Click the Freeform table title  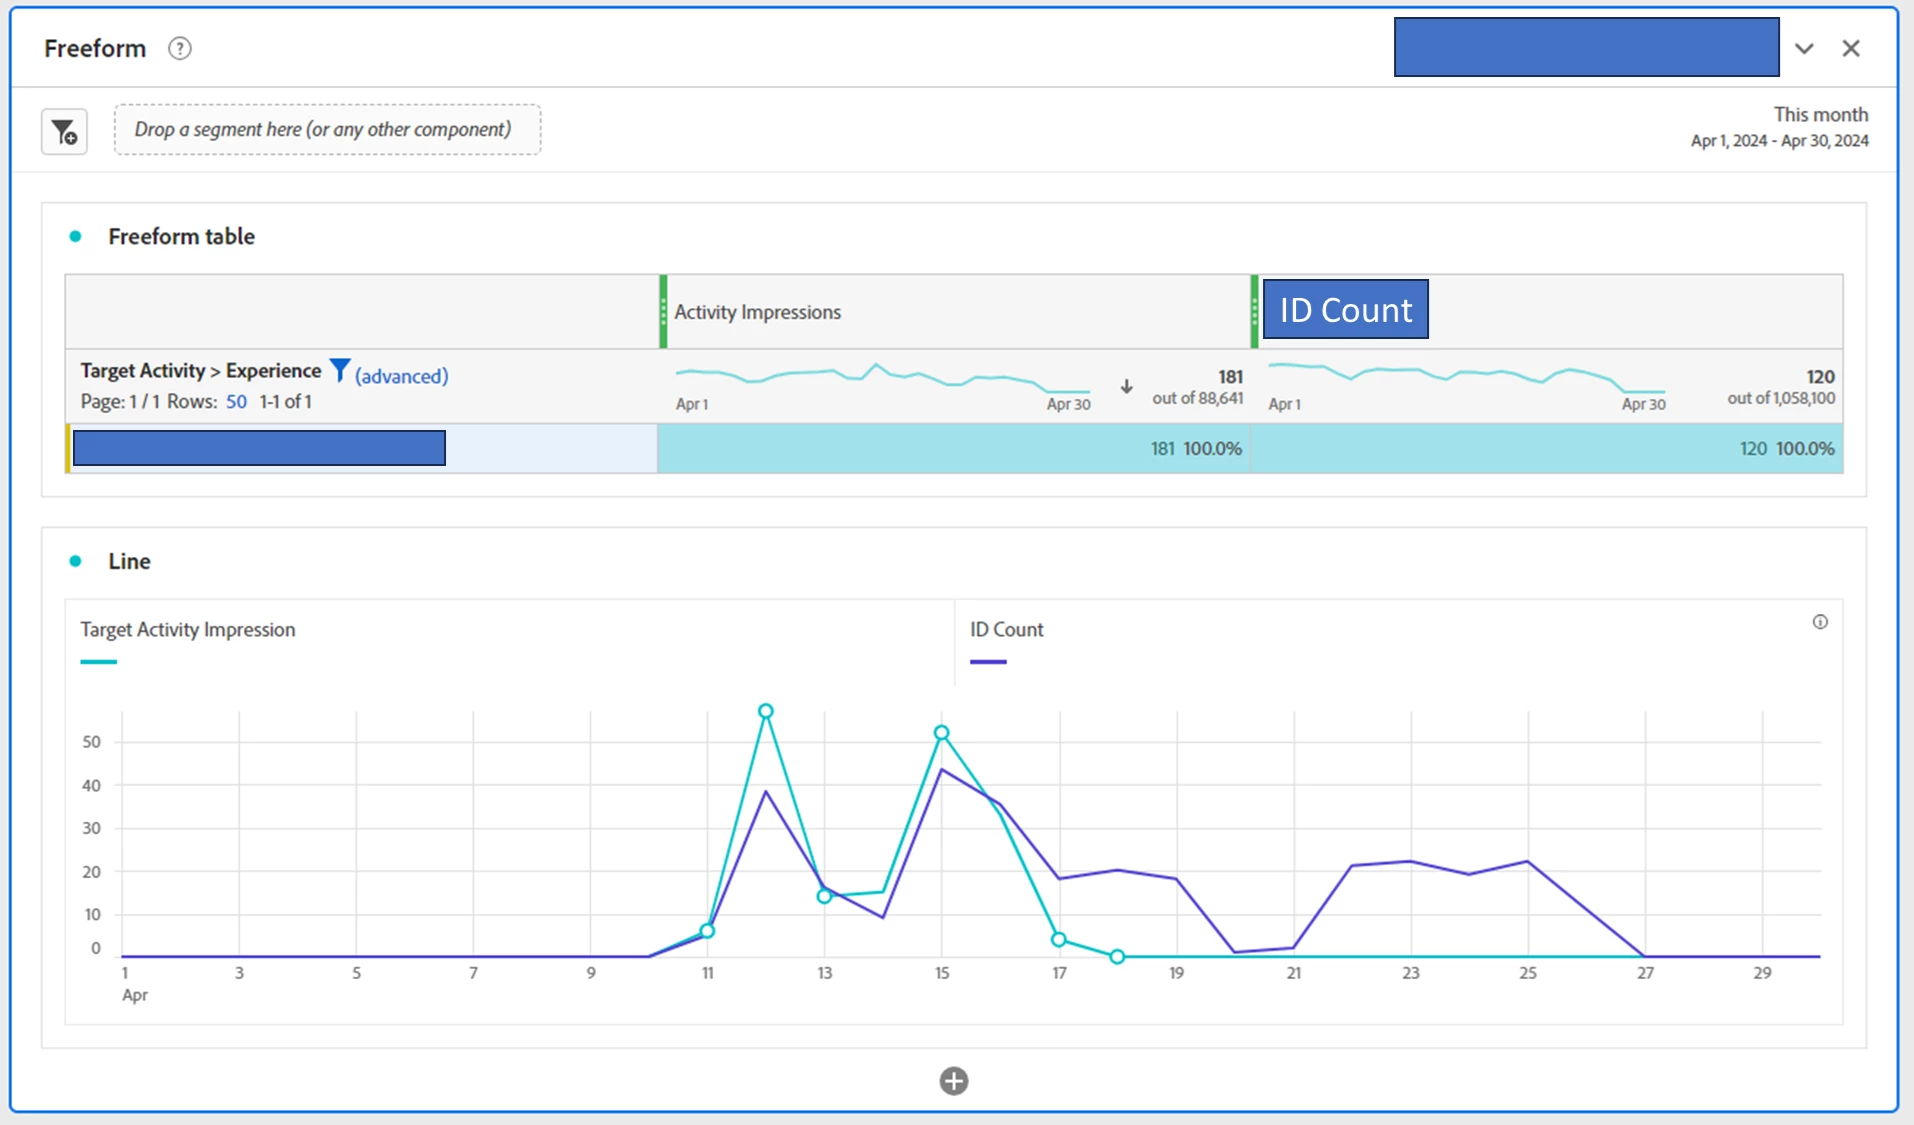[181, 236]
